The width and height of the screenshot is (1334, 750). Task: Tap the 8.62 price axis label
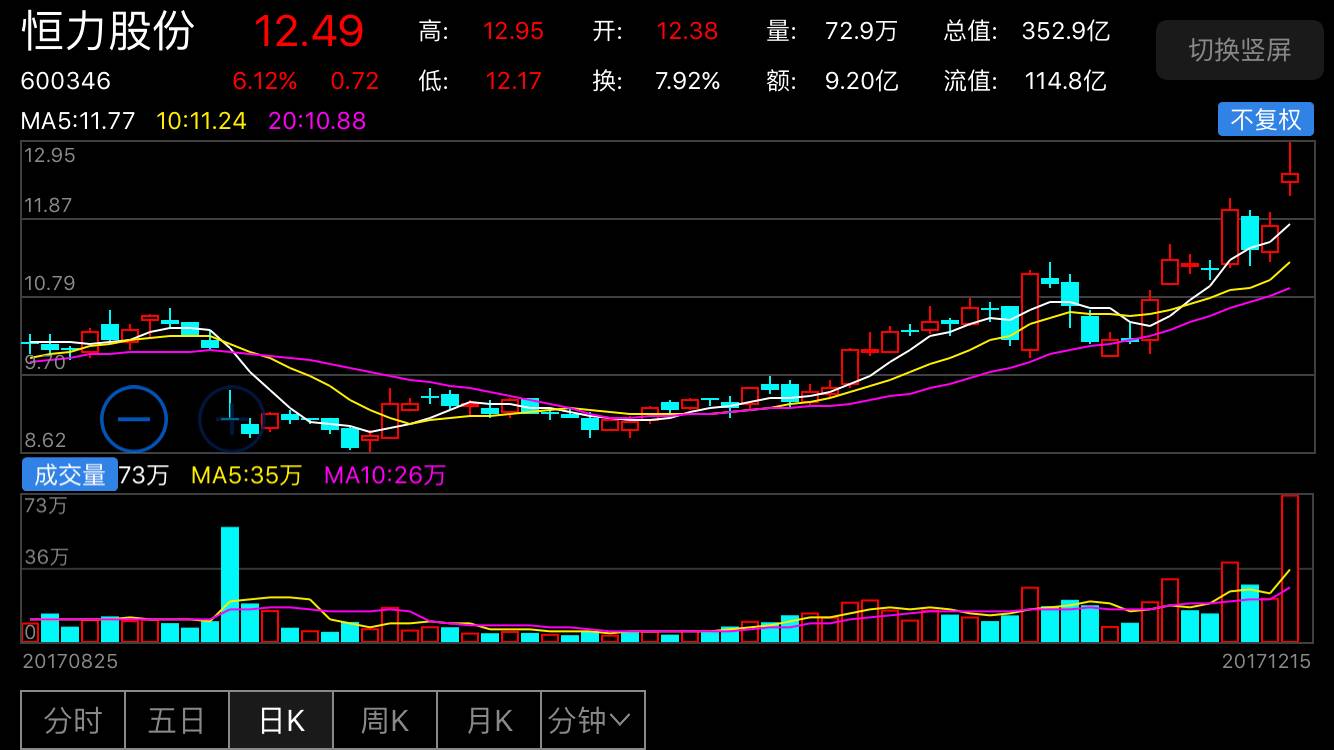coord(45,440)
